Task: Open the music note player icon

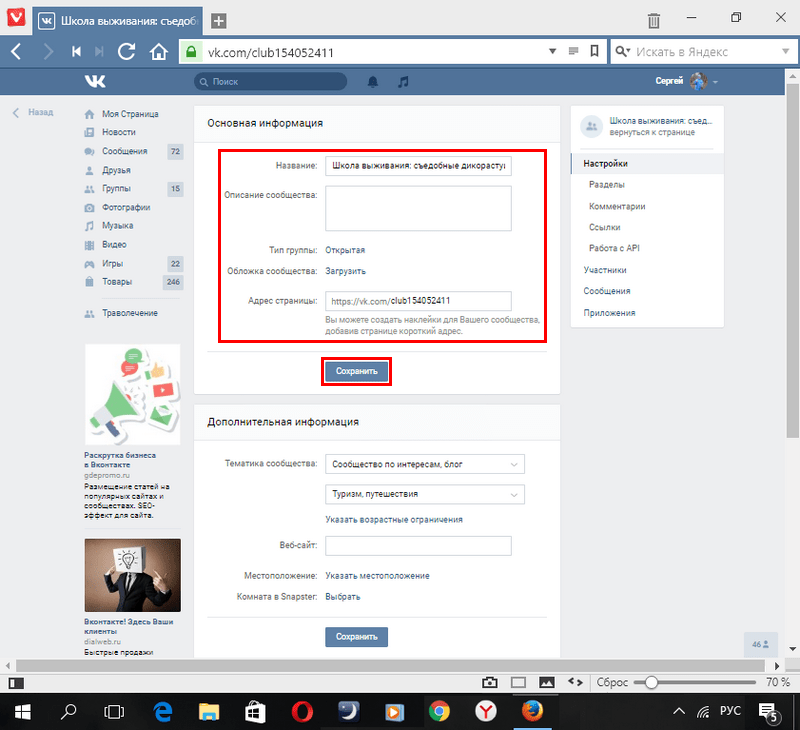Action: point(403,81)
